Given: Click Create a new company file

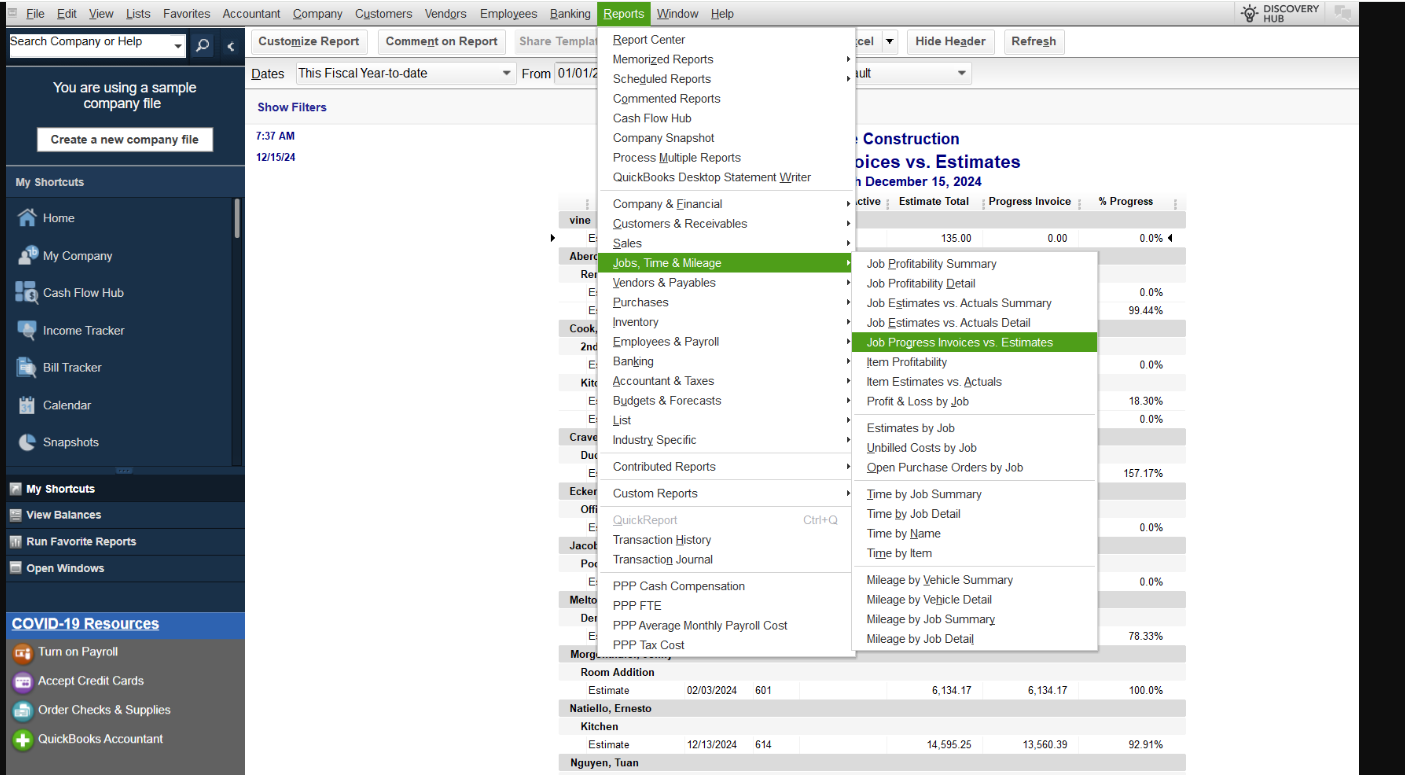Looking at the screenshot, I should (x=125, y=140).
